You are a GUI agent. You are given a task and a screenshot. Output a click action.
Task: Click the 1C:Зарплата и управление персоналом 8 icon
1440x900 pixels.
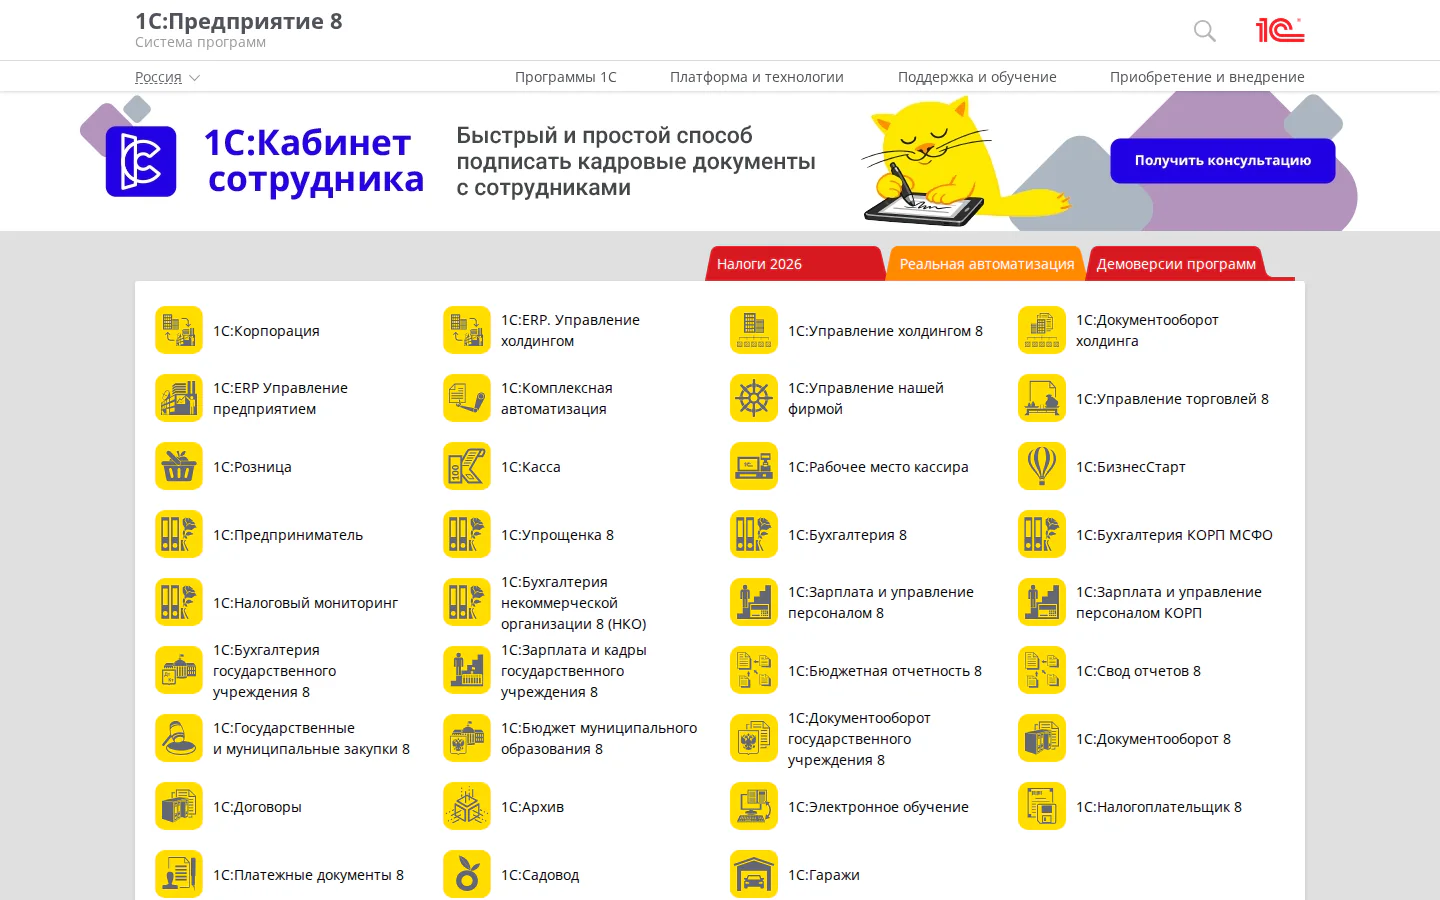click(x=754, y=602)
